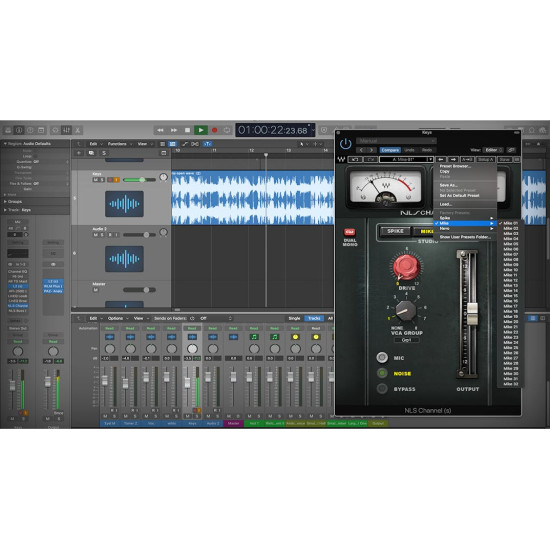Toggle the MIC button in the NLS plugin
550x550 pixels.
[382, 357]
